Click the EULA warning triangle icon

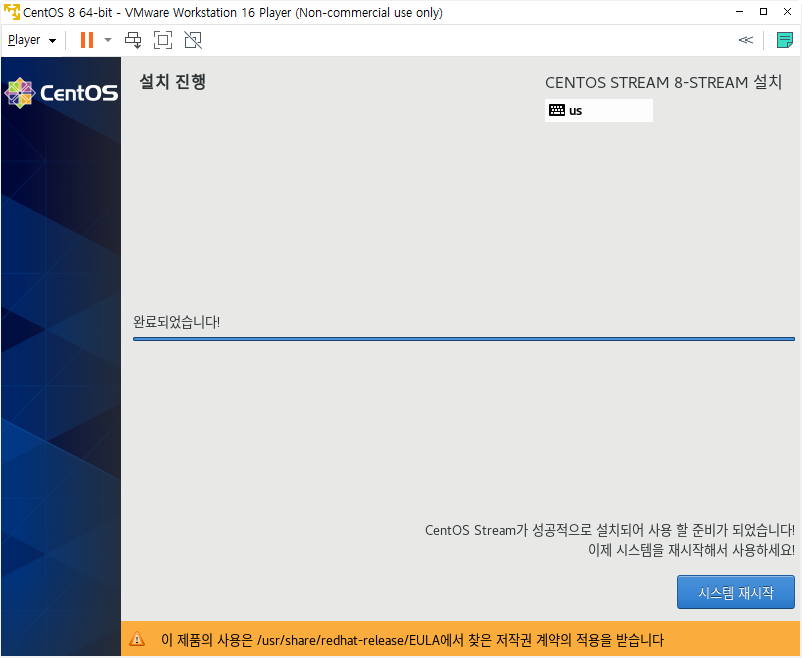137,639
